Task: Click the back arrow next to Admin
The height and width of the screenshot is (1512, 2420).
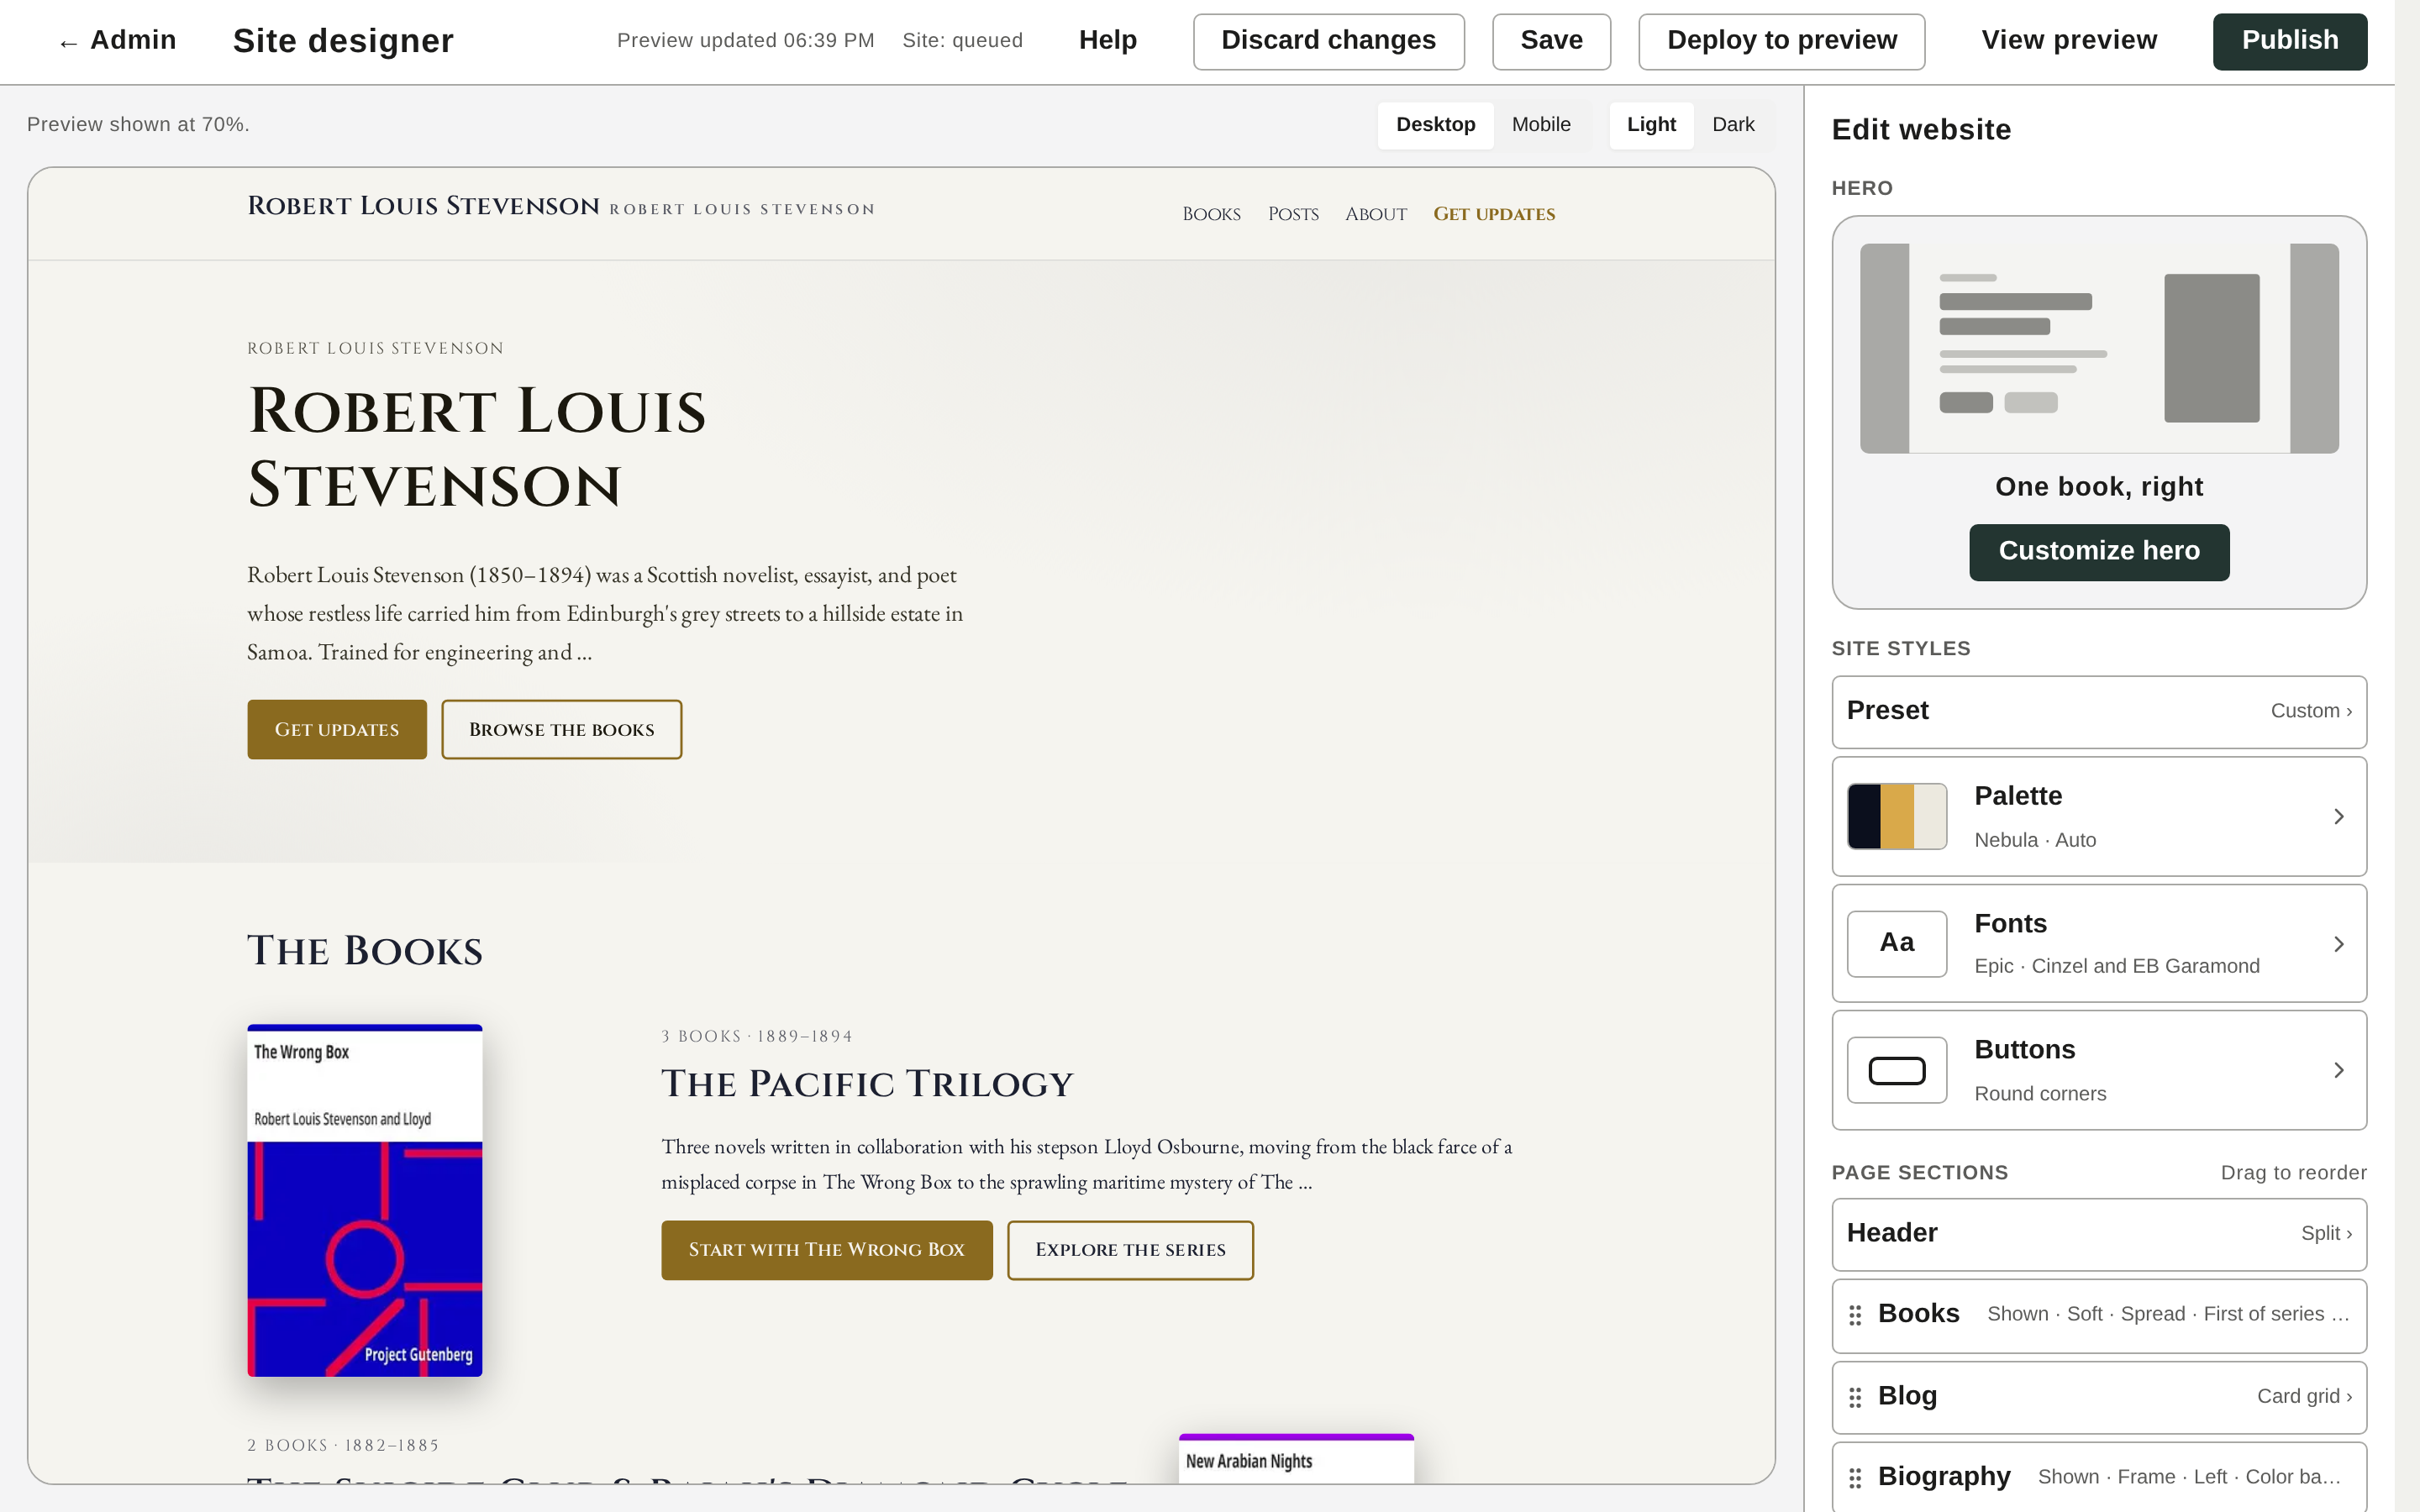Action: point(68,42)
